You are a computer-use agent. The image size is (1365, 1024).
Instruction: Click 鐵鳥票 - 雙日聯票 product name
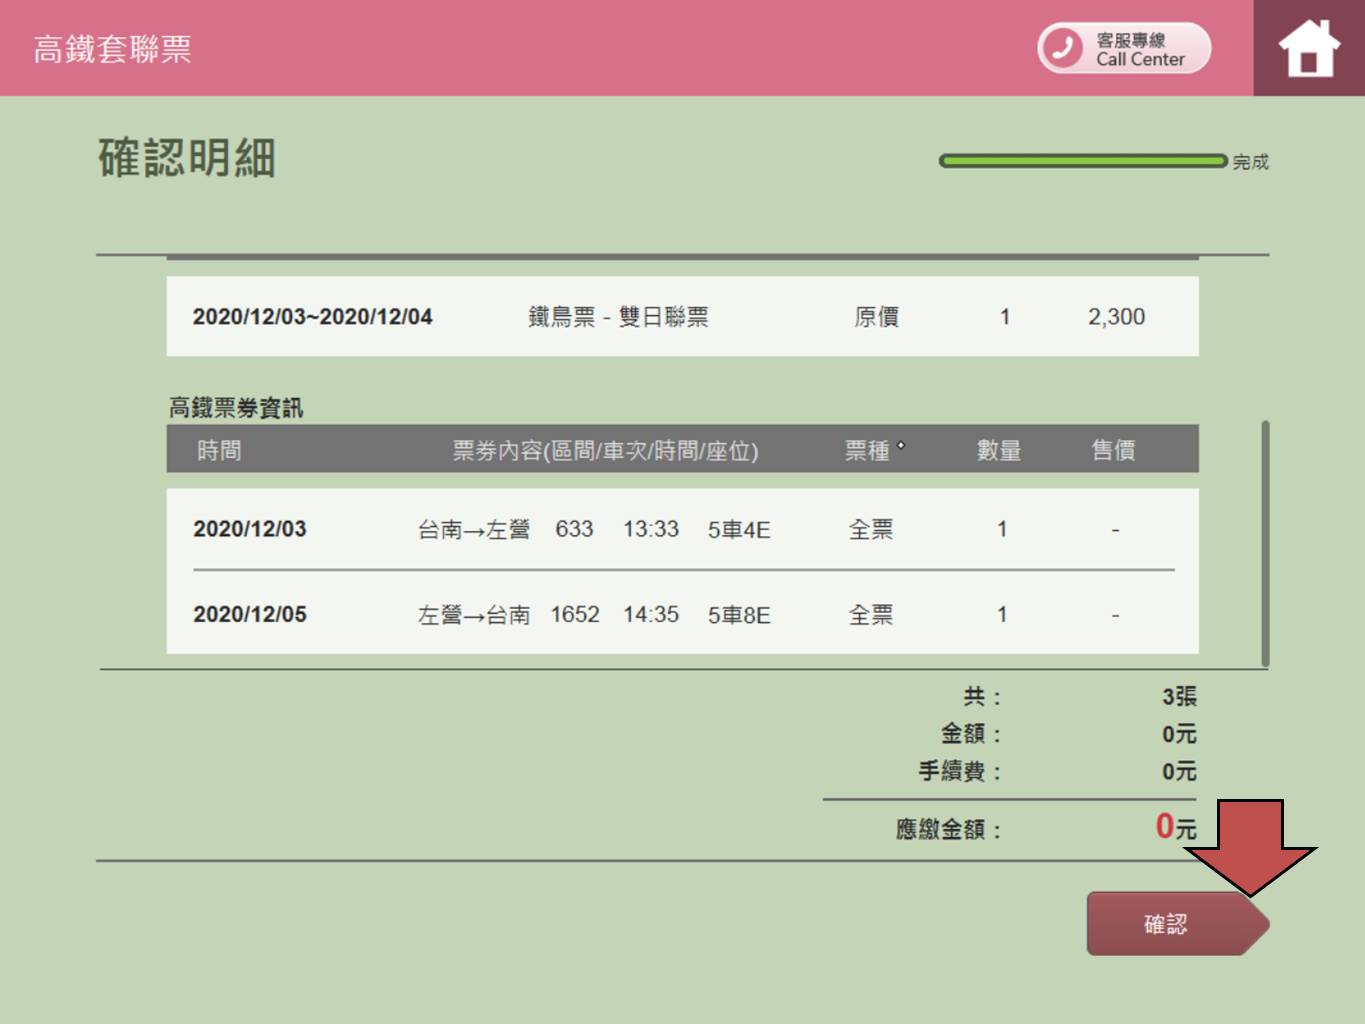pyautogui.click(x=618, y=317)
